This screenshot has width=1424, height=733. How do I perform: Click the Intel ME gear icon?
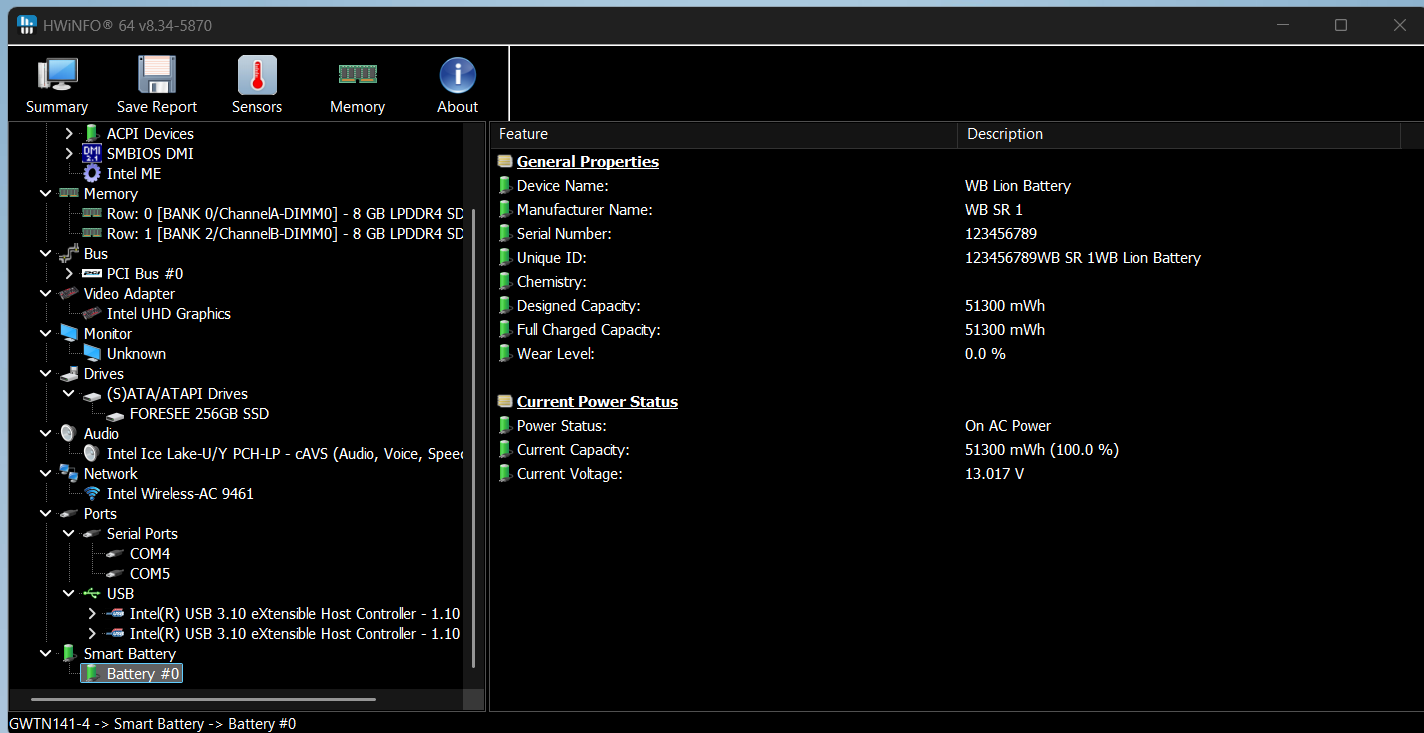pos(92,173)
